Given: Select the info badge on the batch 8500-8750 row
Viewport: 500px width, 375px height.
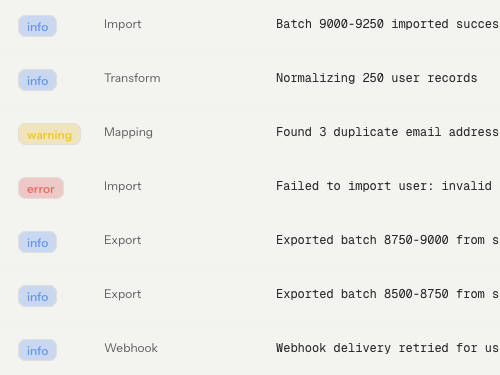Looking at the screenshot, I should tap(37, 296).
